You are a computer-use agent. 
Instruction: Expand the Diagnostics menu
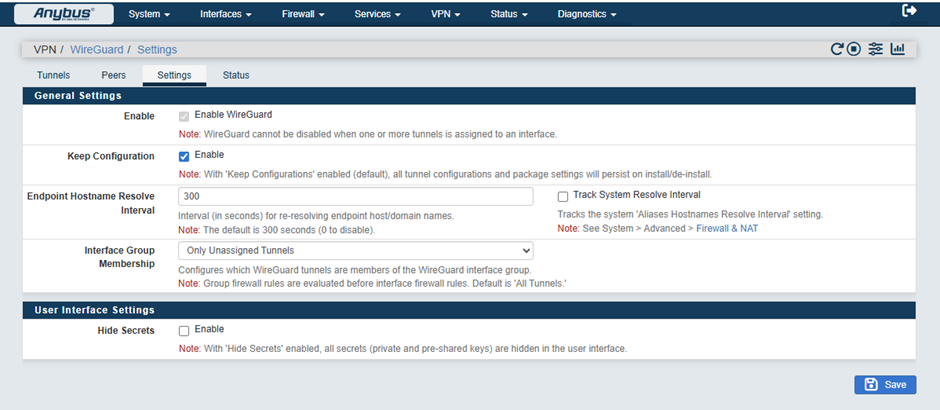click(x=586, y=14)
